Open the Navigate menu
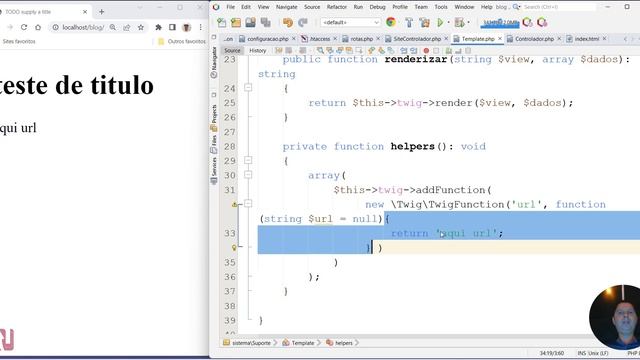Viewport: 640px width, 360px height. (287, 7)
